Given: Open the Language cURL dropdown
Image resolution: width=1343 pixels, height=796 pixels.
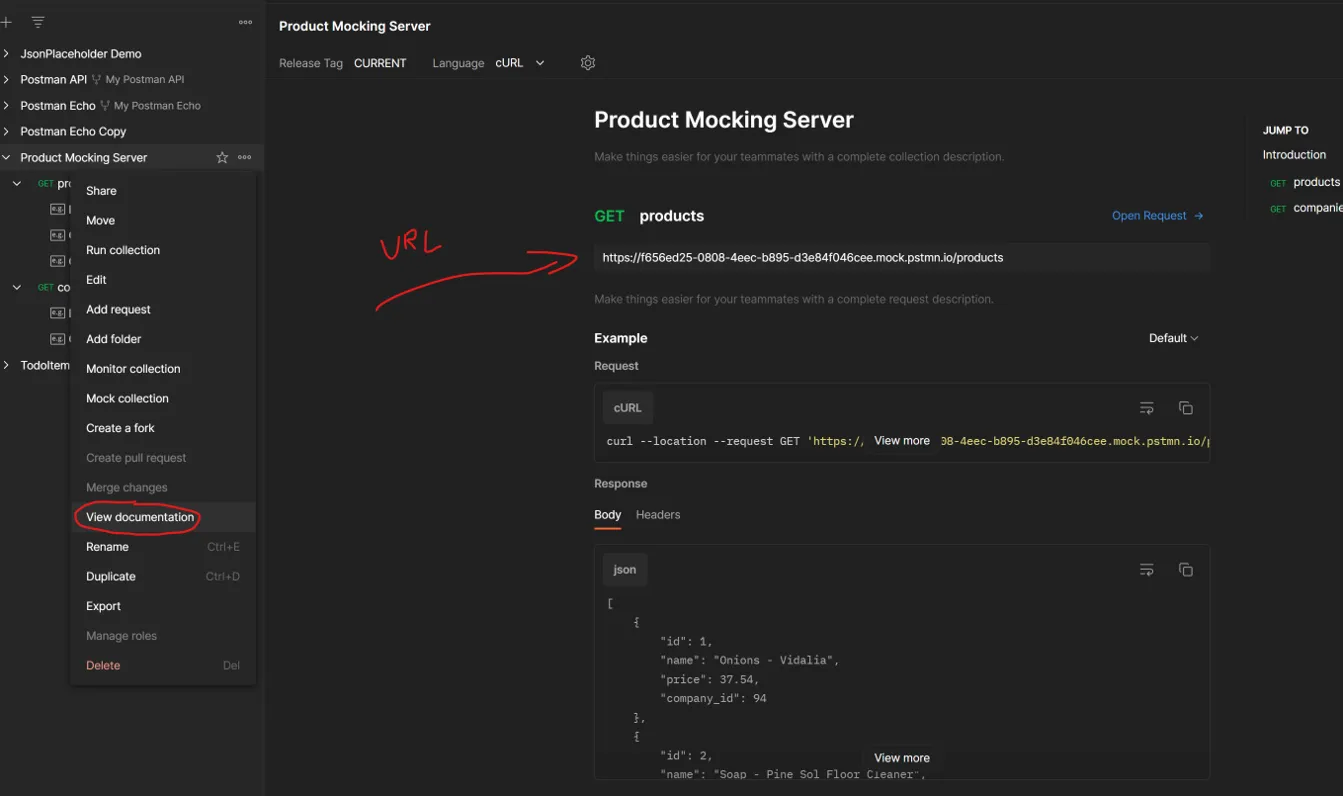Looking at the screenshot, I should click(520, 63).
